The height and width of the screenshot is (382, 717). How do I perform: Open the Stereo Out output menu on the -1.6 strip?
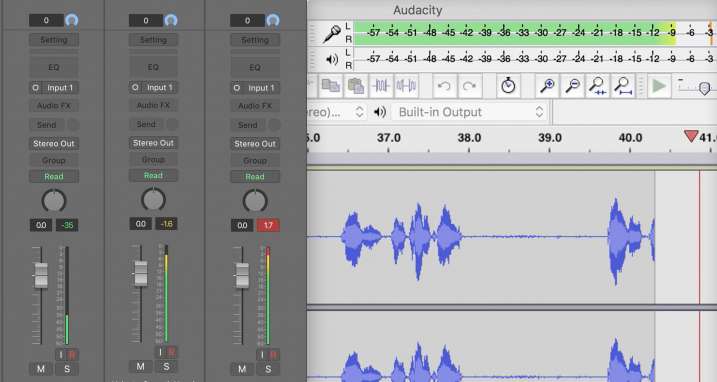(153, 143)
